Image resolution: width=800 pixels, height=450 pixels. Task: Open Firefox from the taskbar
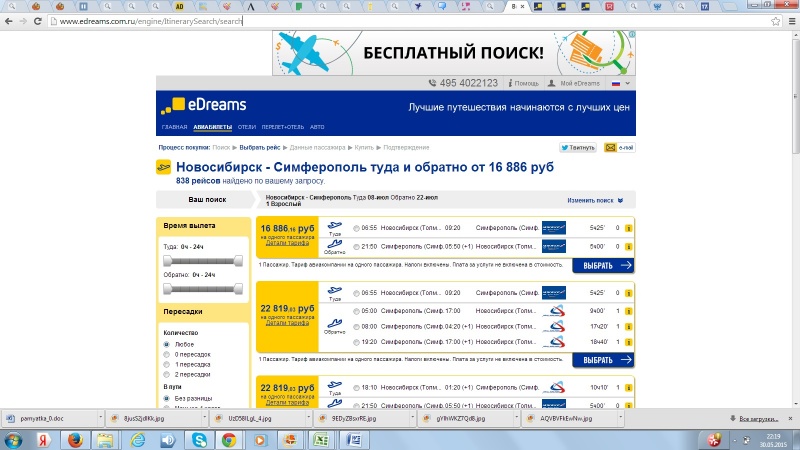point(74,439)
